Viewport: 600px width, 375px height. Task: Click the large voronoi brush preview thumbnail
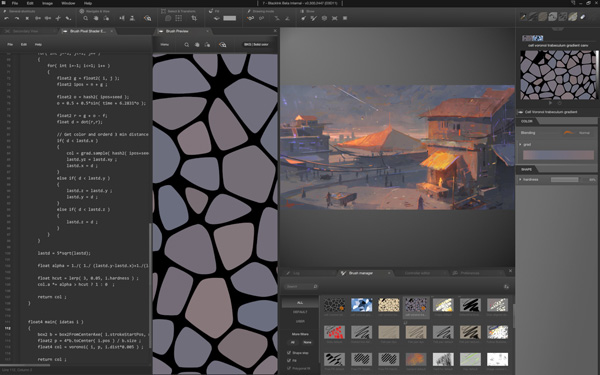558,75
